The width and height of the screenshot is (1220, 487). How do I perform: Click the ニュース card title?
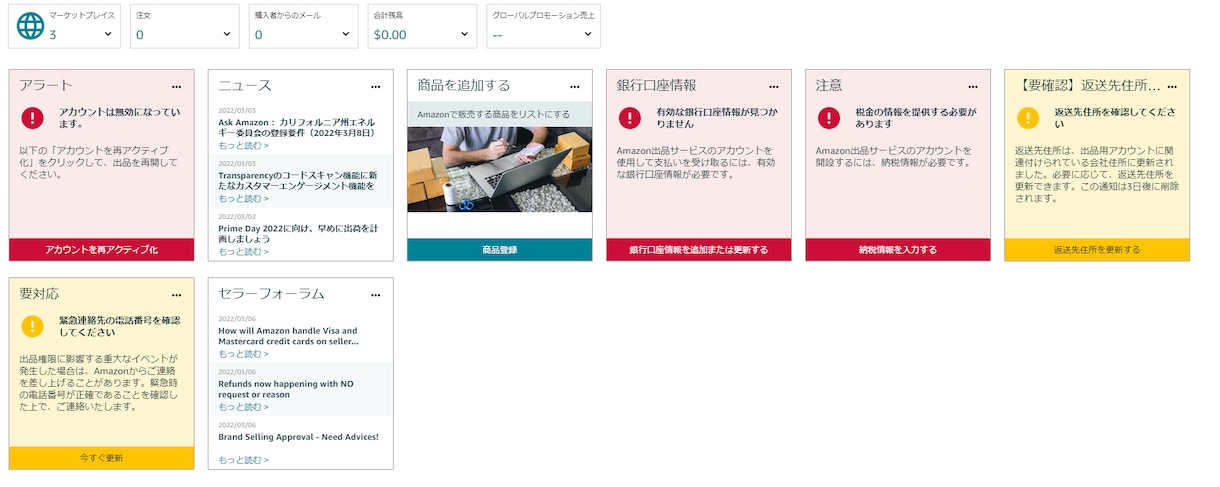click(x=245, y=86)
